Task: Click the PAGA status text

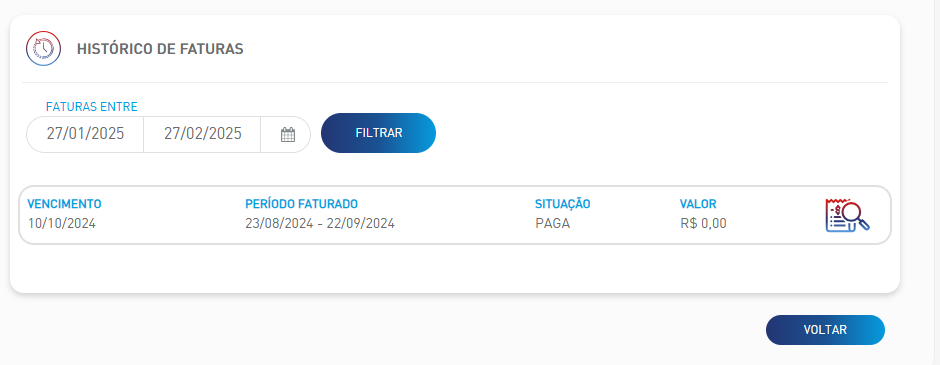Action: 552,224
